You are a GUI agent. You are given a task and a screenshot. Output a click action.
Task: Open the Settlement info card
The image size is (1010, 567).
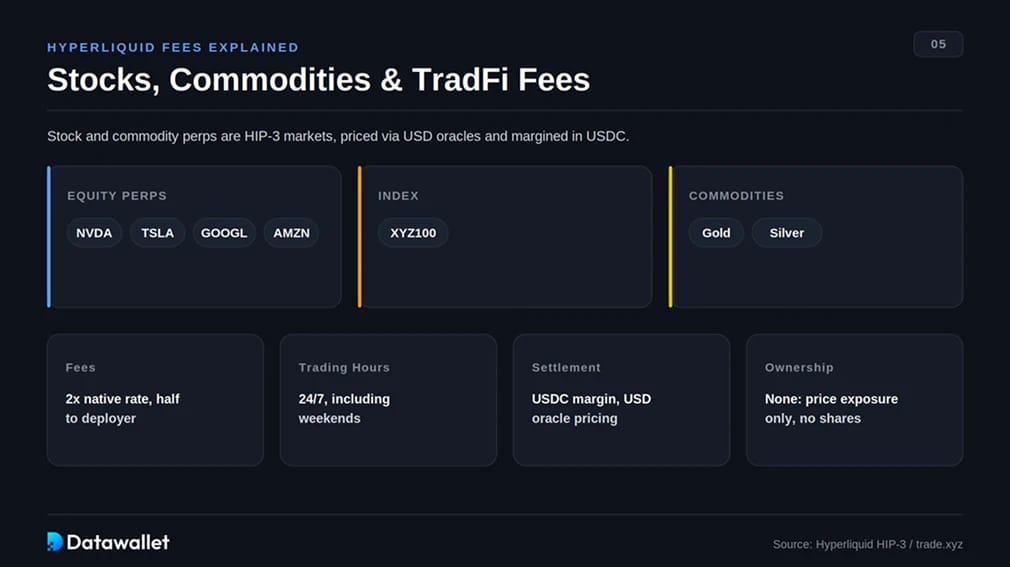pyautogui.click(x=622, y=399)
